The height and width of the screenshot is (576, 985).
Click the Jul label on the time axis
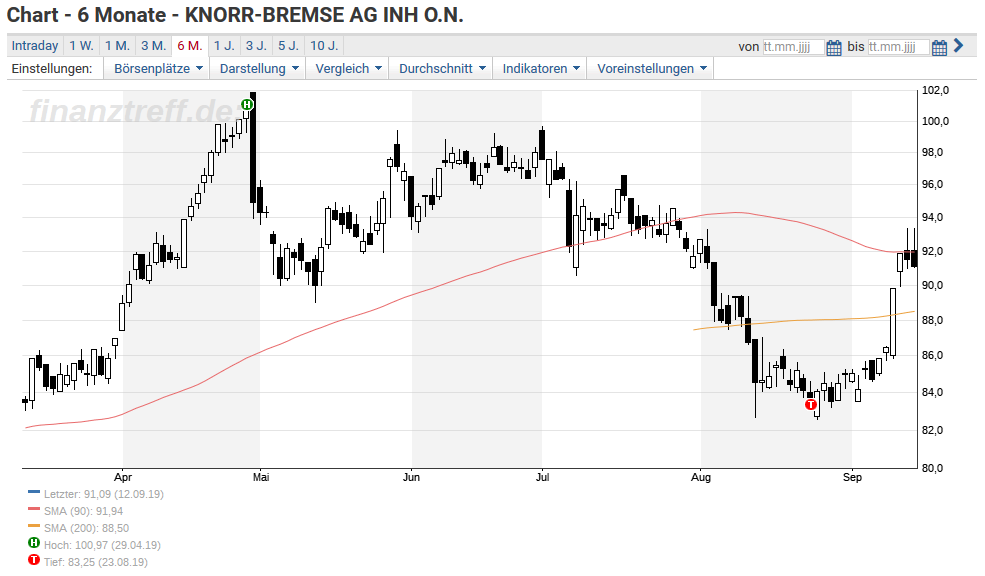(542, 477)
